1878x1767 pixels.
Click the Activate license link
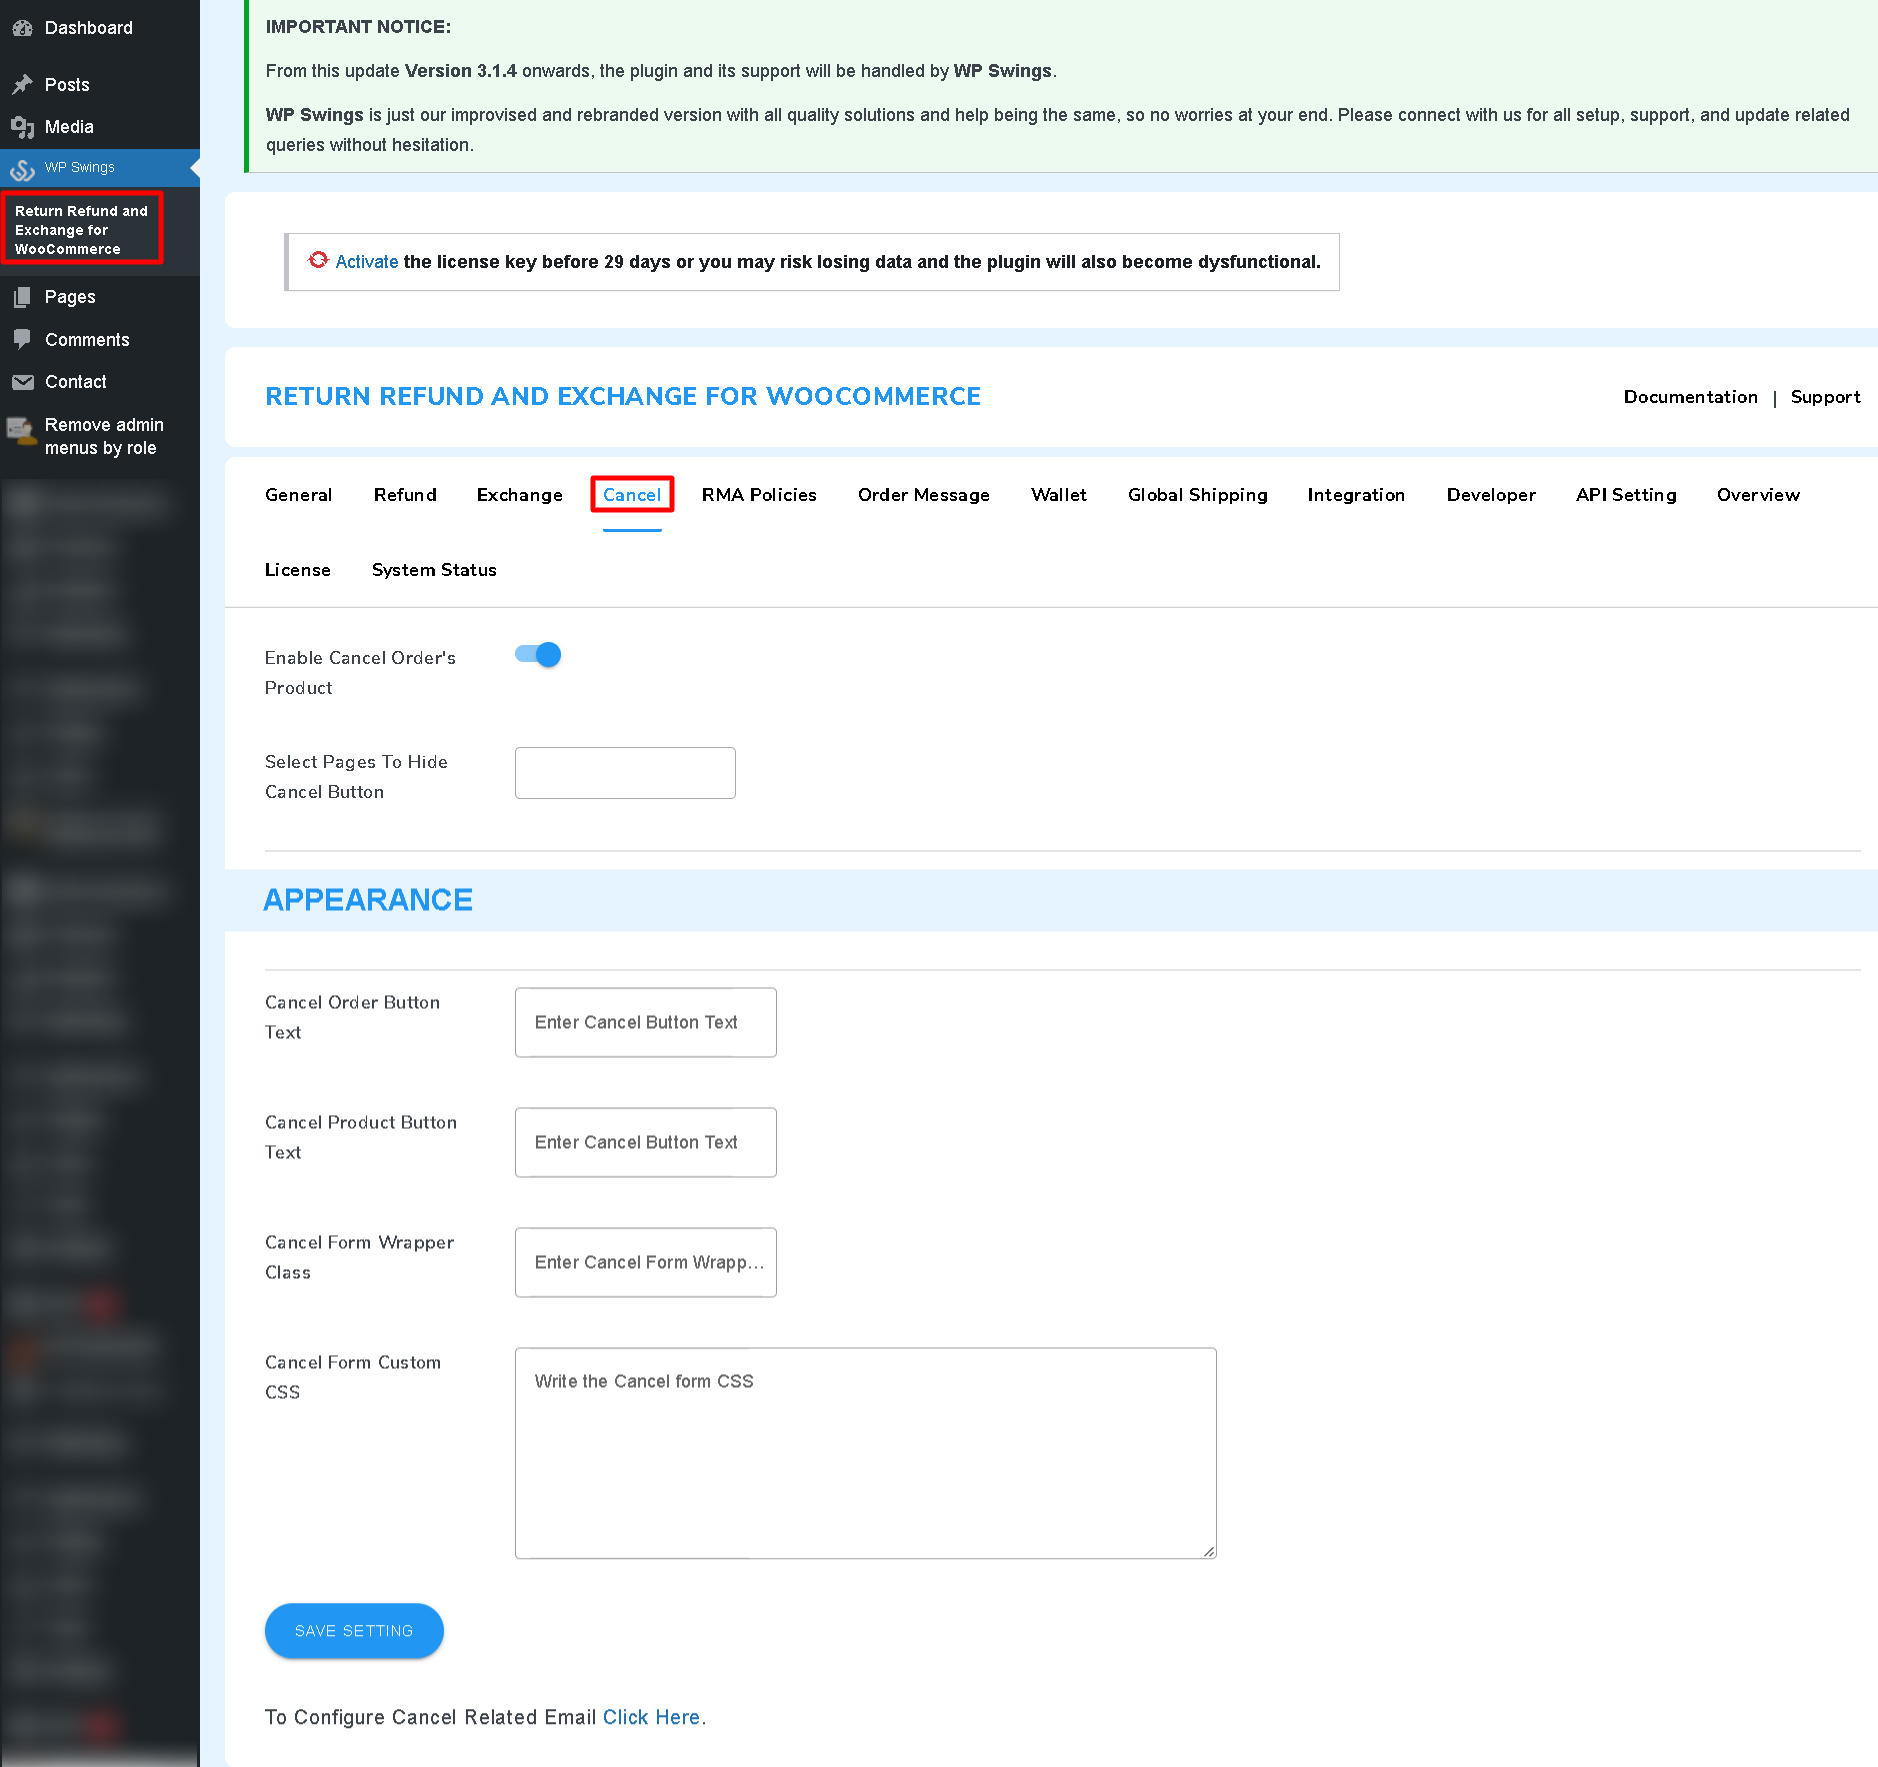pos(366,262)
